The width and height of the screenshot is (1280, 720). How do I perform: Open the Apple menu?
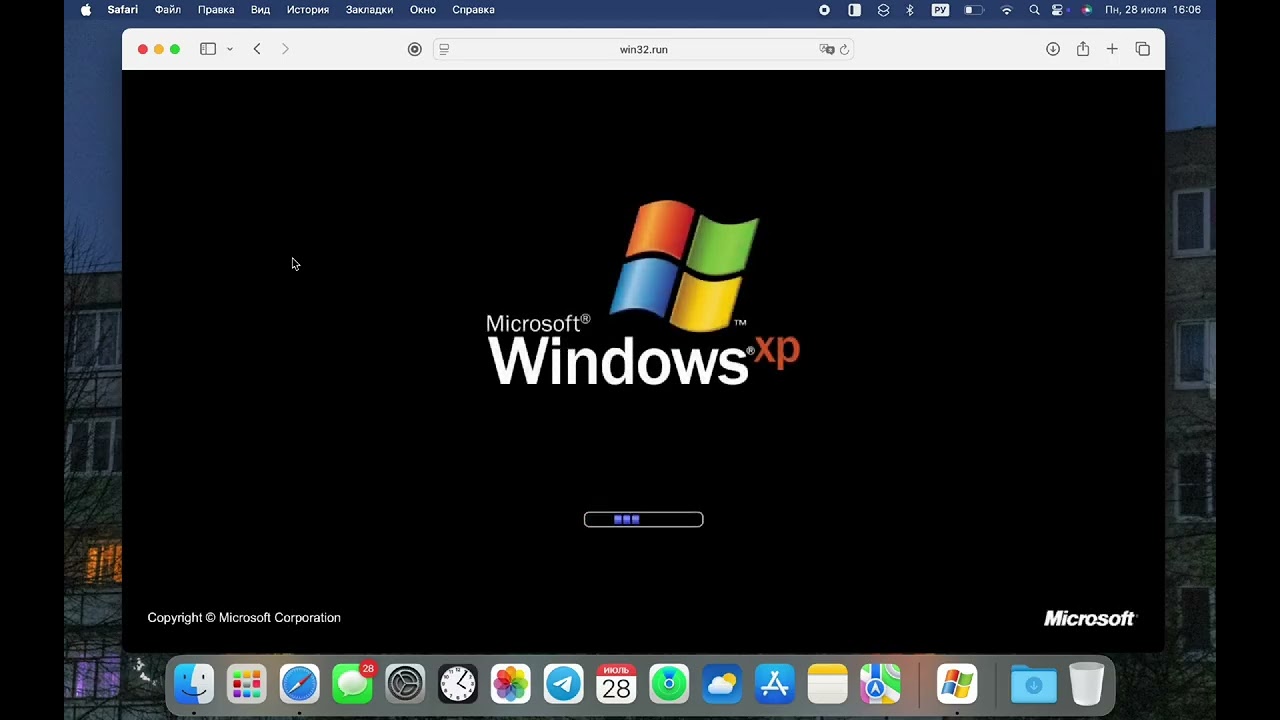86,10
